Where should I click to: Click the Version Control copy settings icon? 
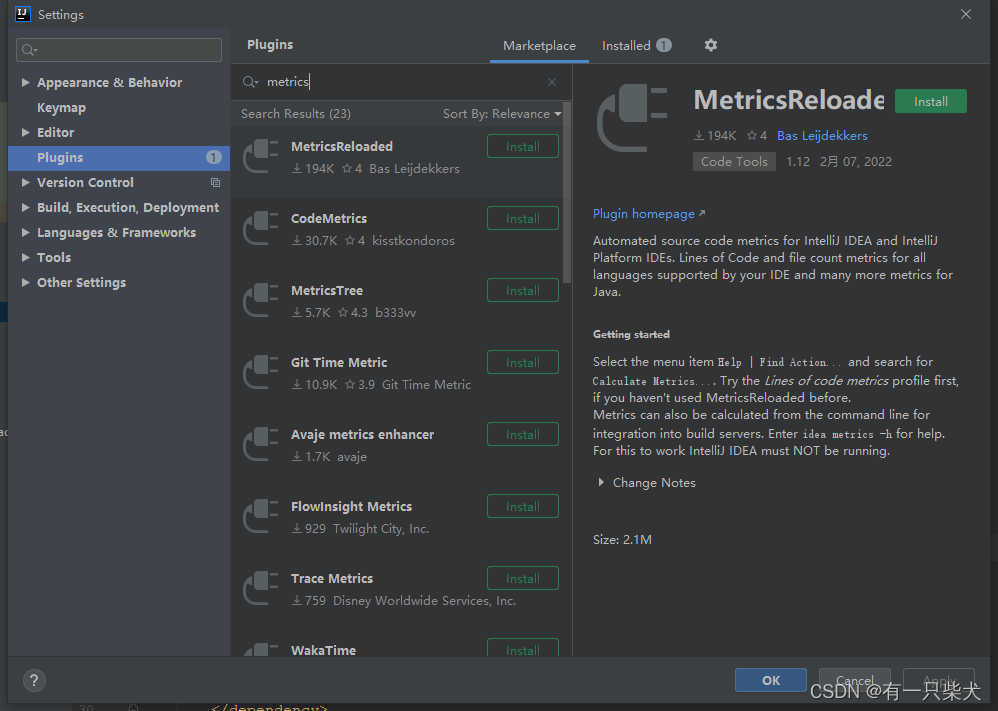(x=215, y=183)
